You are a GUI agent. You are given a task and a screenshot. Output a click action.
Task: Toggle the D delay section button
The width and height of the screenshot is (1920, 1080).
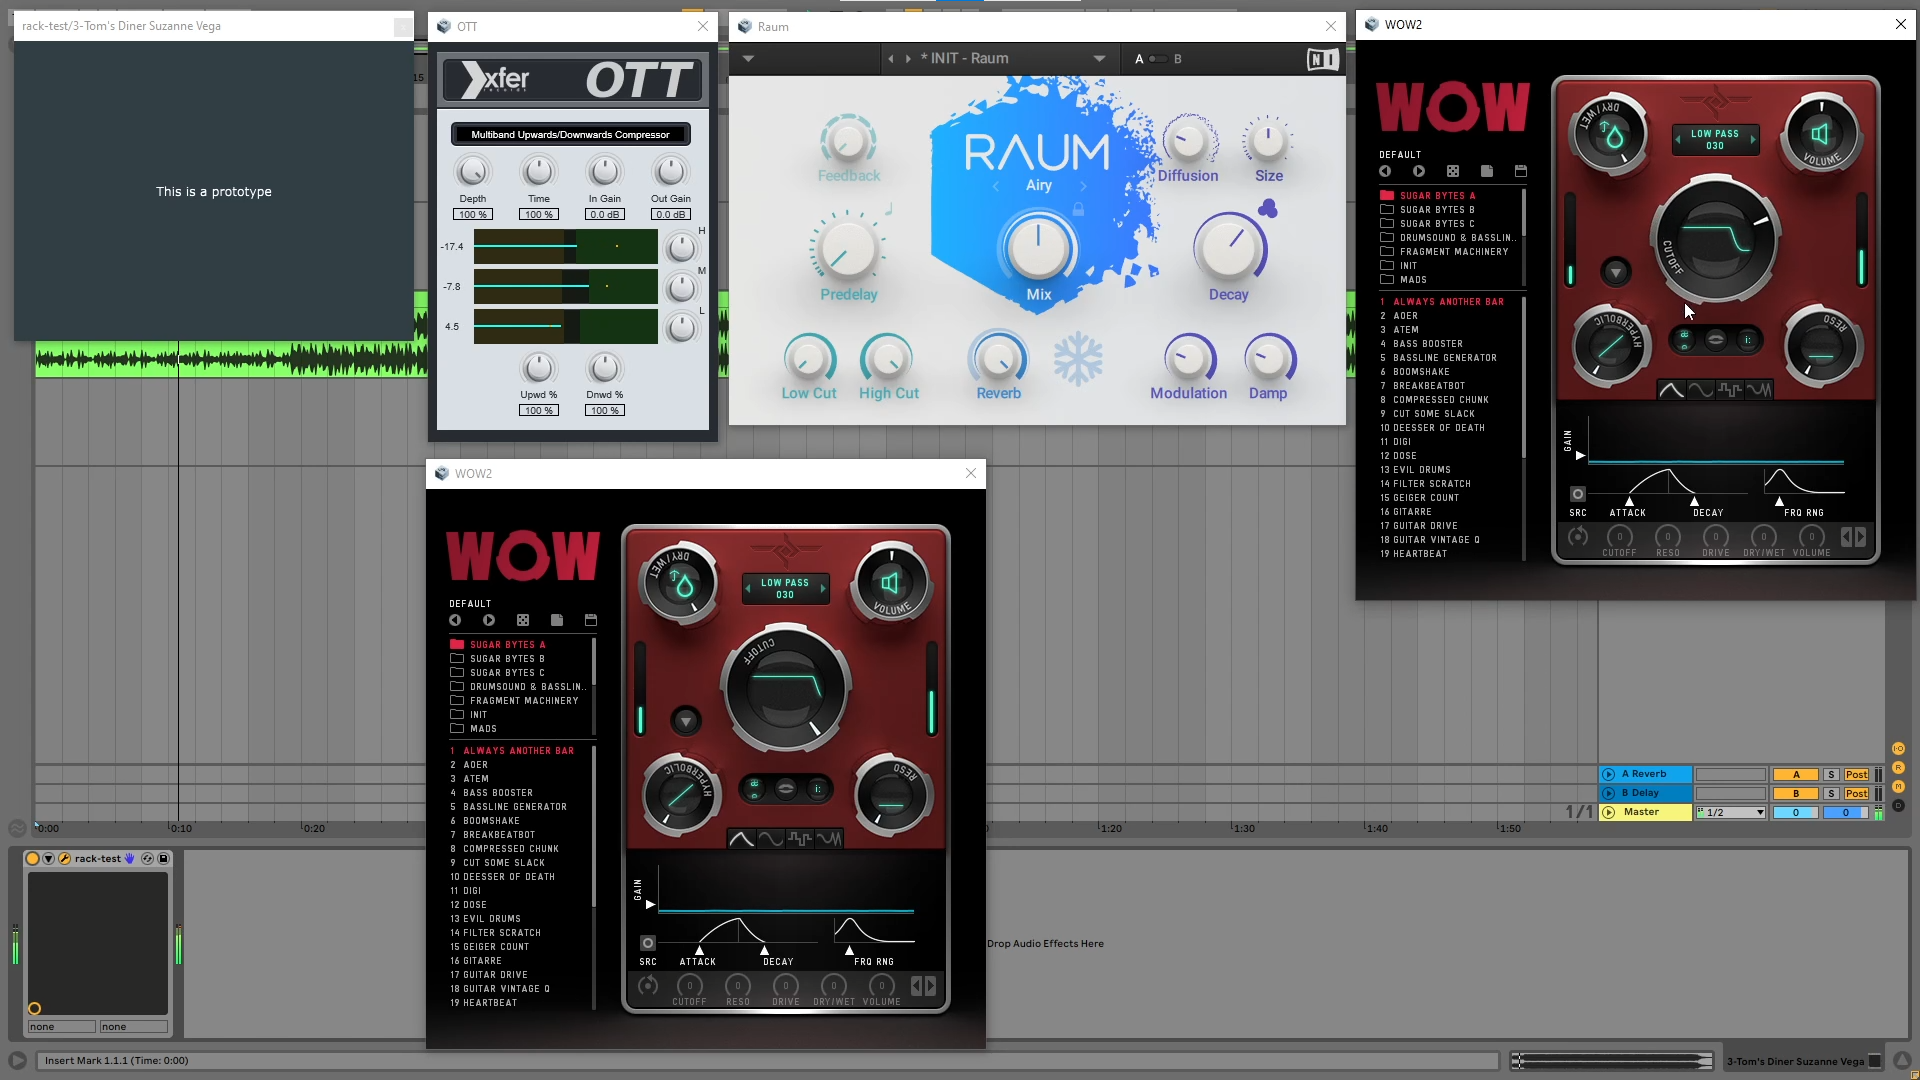[1898, 806]
